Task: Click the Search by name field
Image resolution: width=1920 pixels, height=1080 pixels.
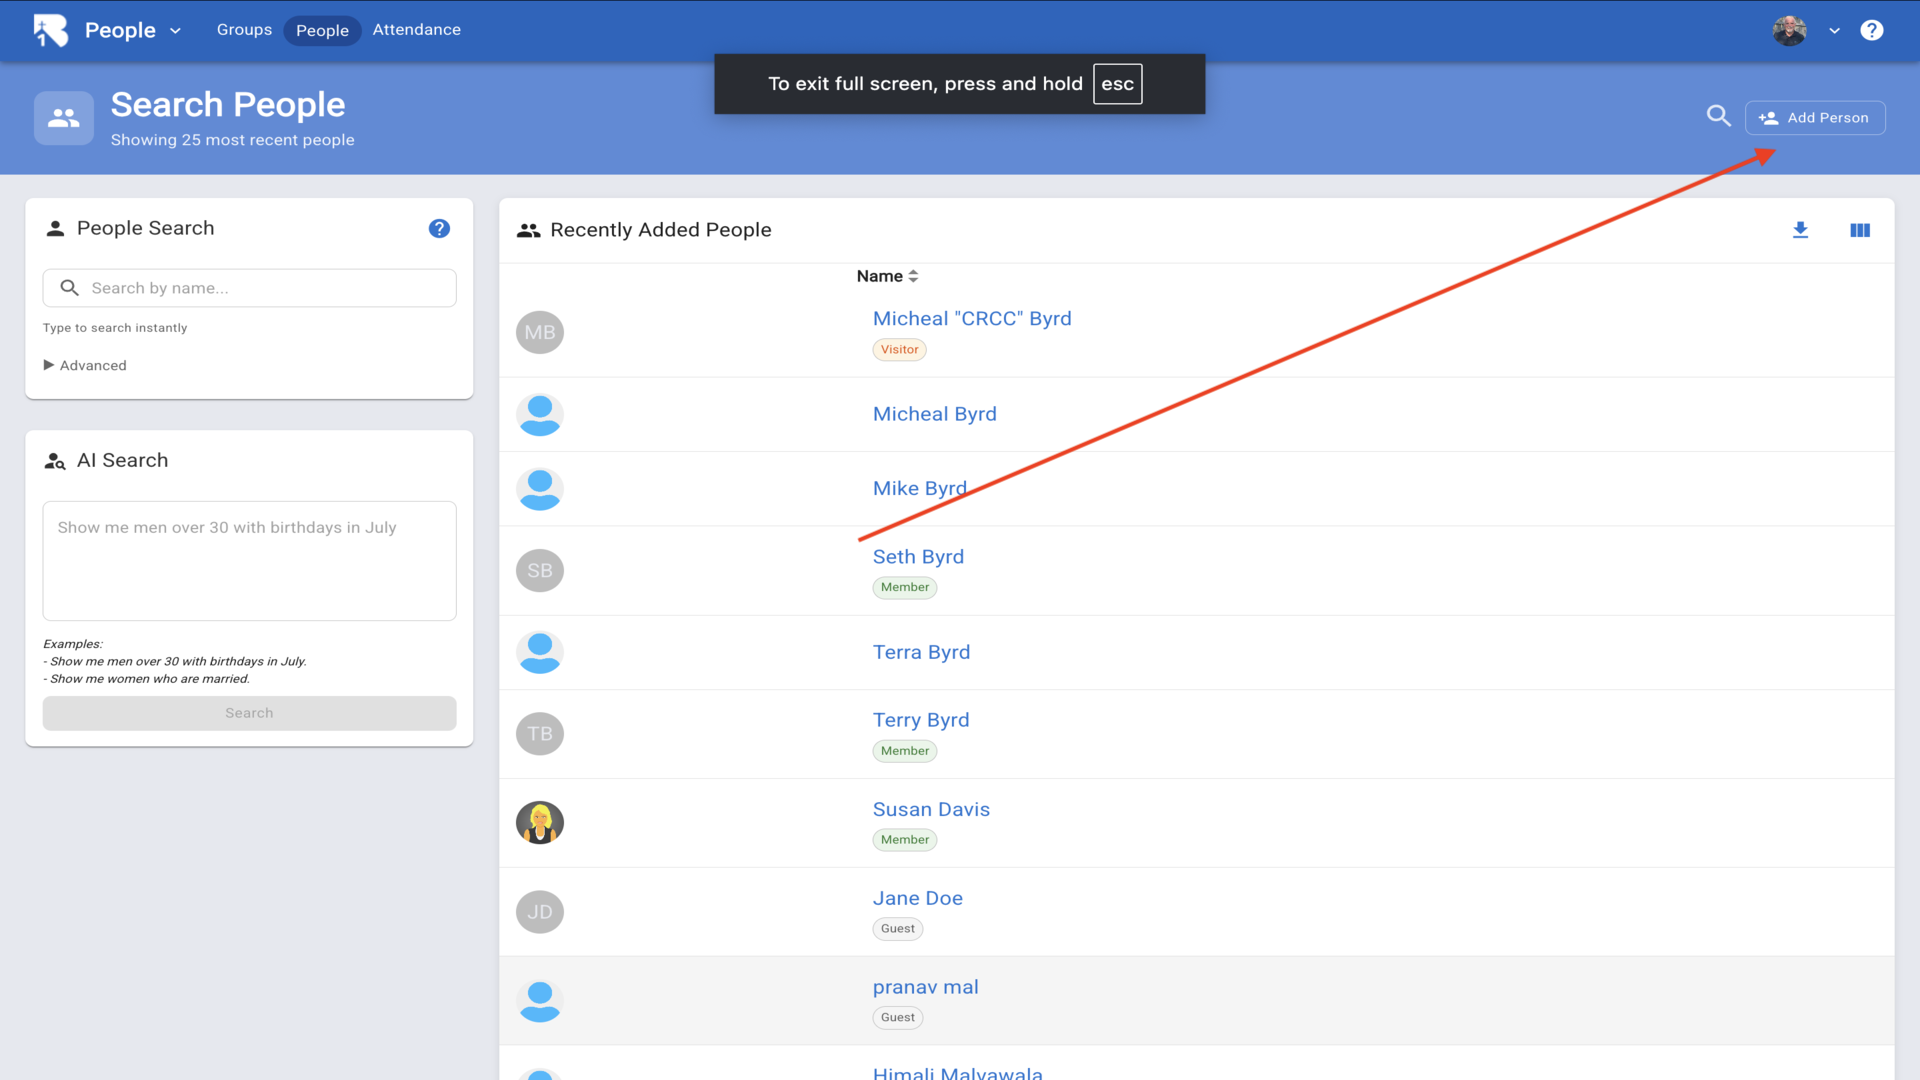Action: pyautogui.click(x=250, y=288)
